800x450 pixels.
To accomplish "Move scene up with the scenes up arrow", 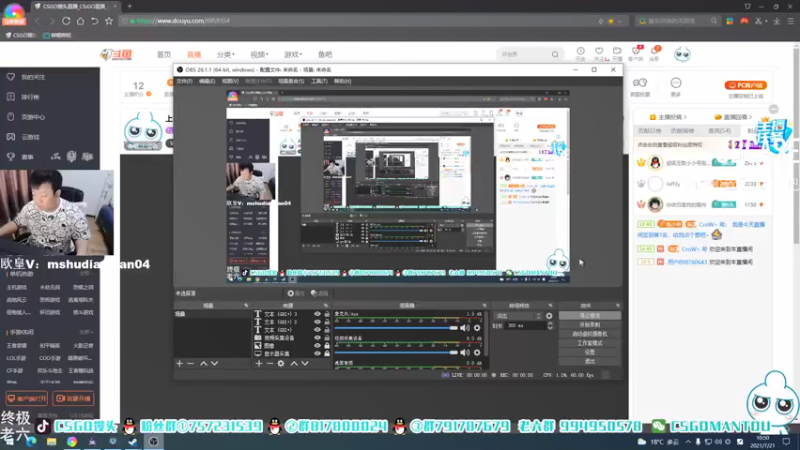I will point(204,363).
